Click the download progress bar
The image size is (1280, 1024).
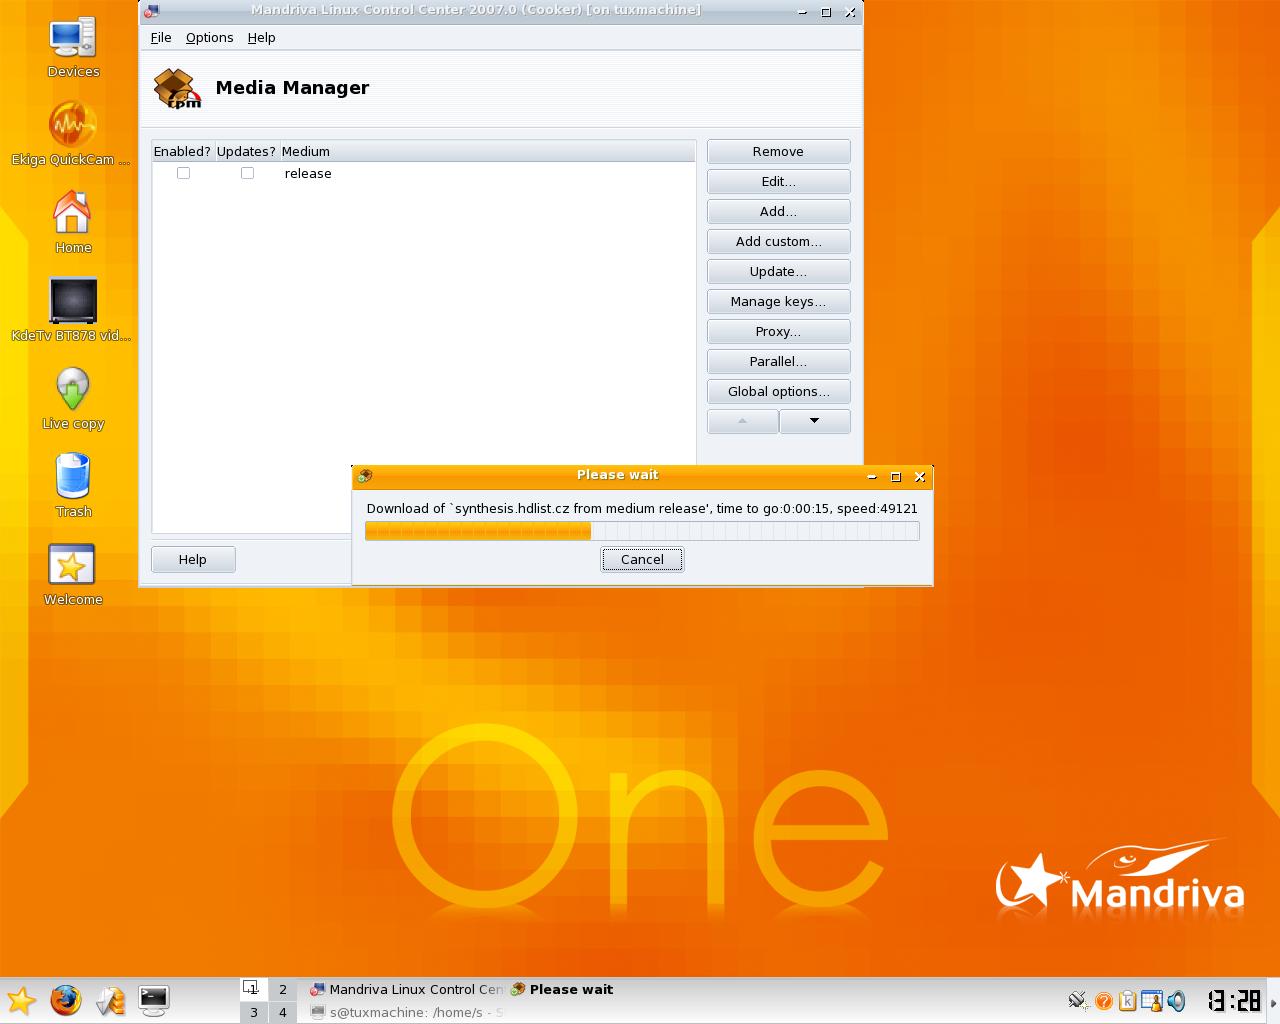coord(642,531)
